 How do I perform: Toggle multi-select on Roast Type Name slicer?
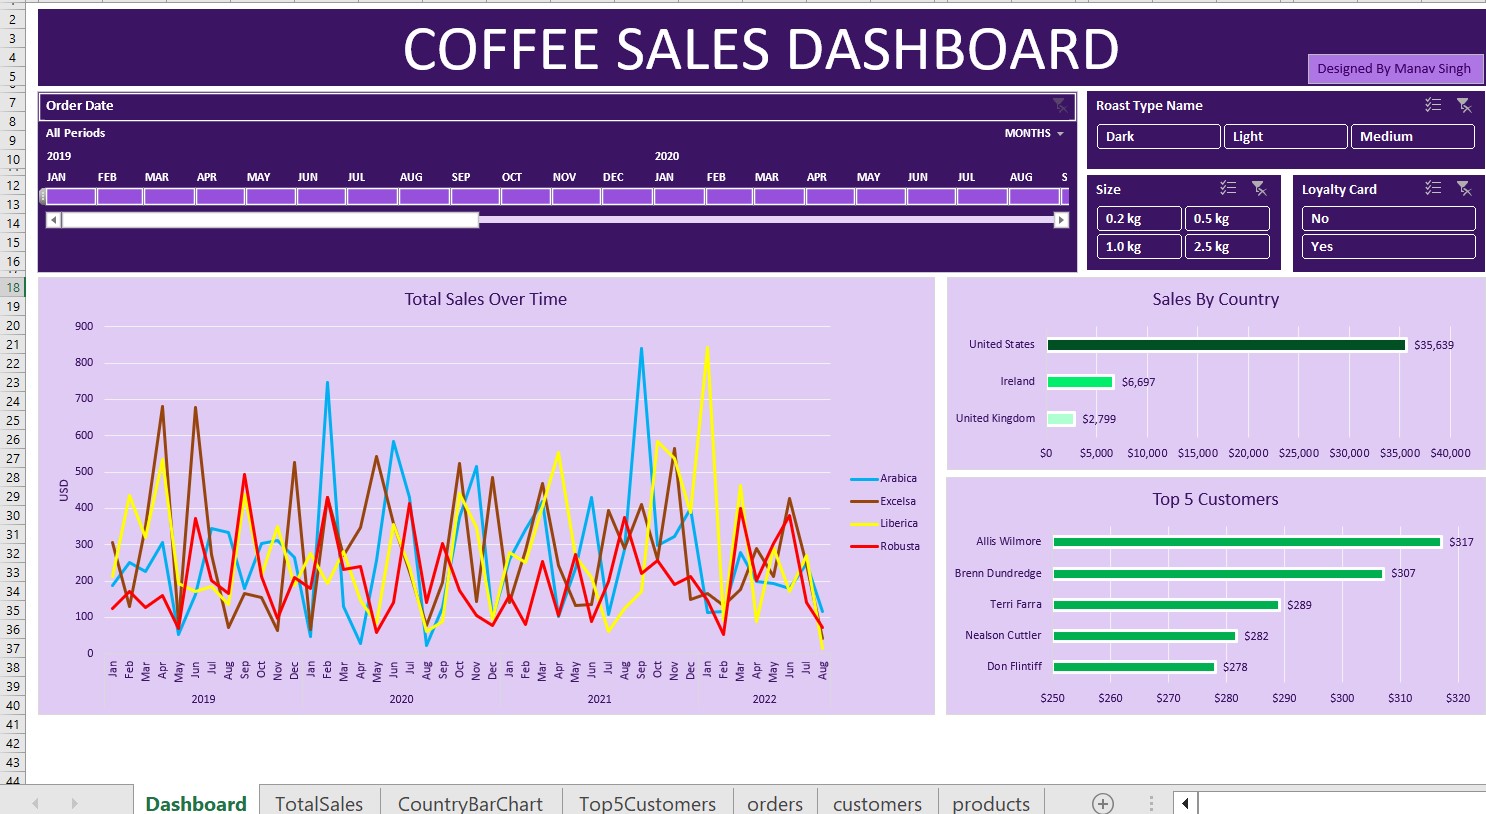tap(1433, 105)
